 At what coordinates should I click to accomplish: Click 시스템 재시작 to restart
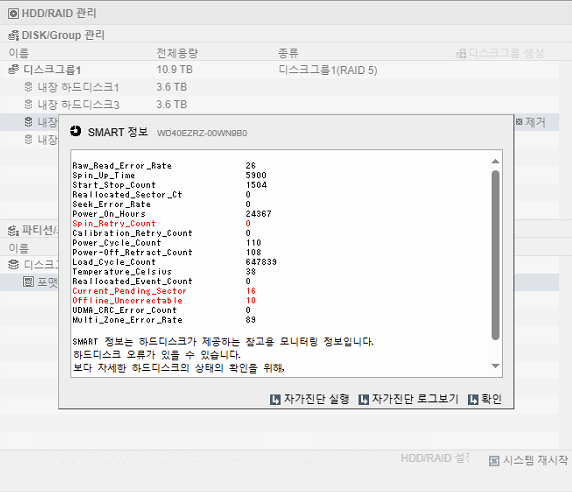[528, 460]
